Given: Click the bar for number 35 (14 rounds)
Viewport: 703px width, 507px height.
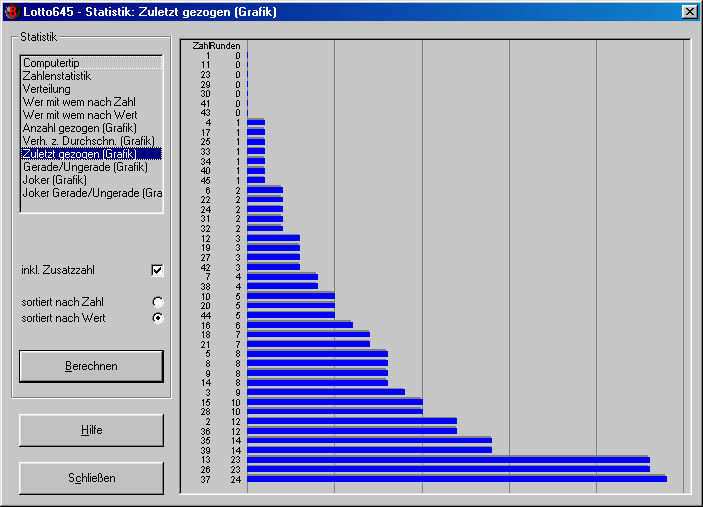Looking at the screenshot, I should (369, 440).
